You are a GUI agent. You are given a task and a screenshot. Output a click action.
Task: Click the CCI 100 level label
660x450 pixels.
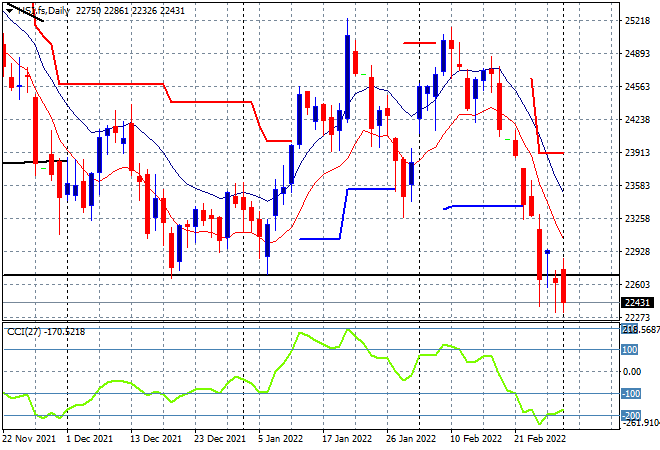(629, 350)
